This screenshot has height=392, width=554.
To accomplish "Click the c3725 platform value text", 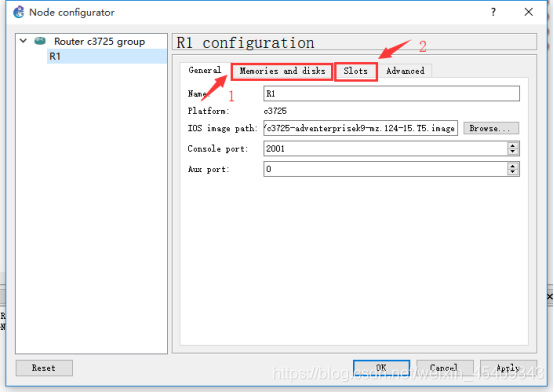I will [x=275, y=111].
